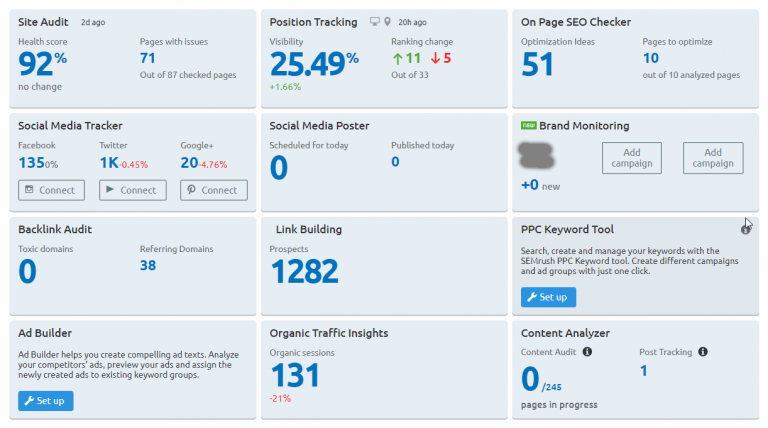
Task: Open the 71 pages with issues link
Action: pos(148,58)
